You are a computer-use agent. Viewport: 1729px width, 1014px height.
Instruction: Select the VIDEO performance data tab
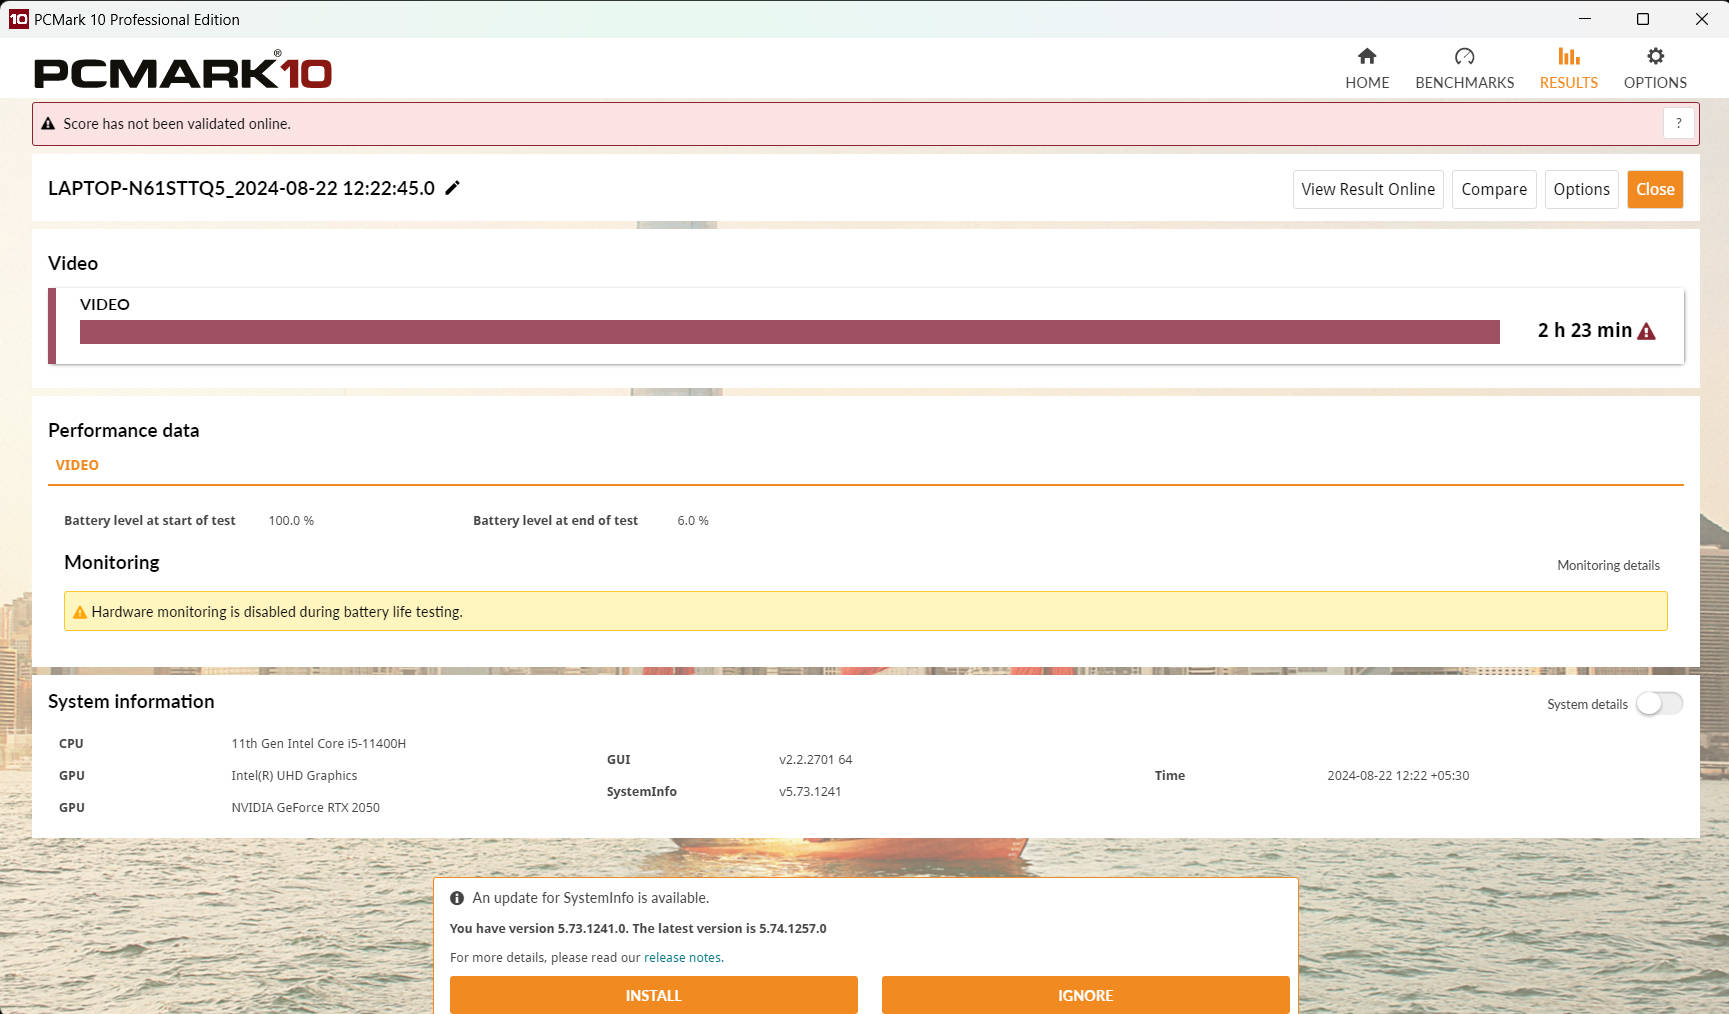[77, 465]
